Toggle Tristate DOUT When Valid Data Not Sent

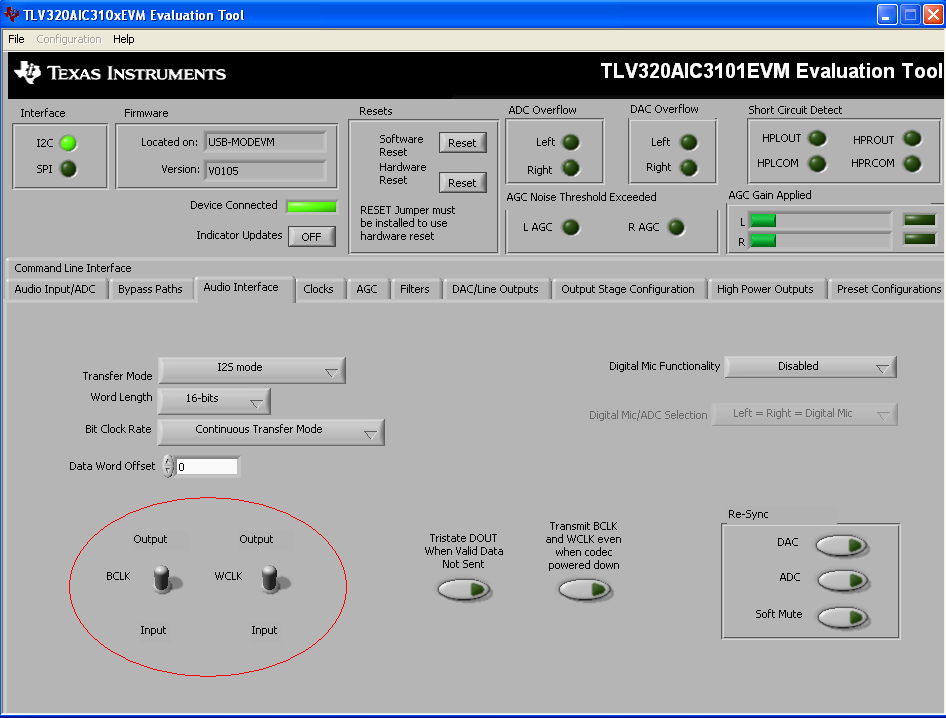pos(463,589)
